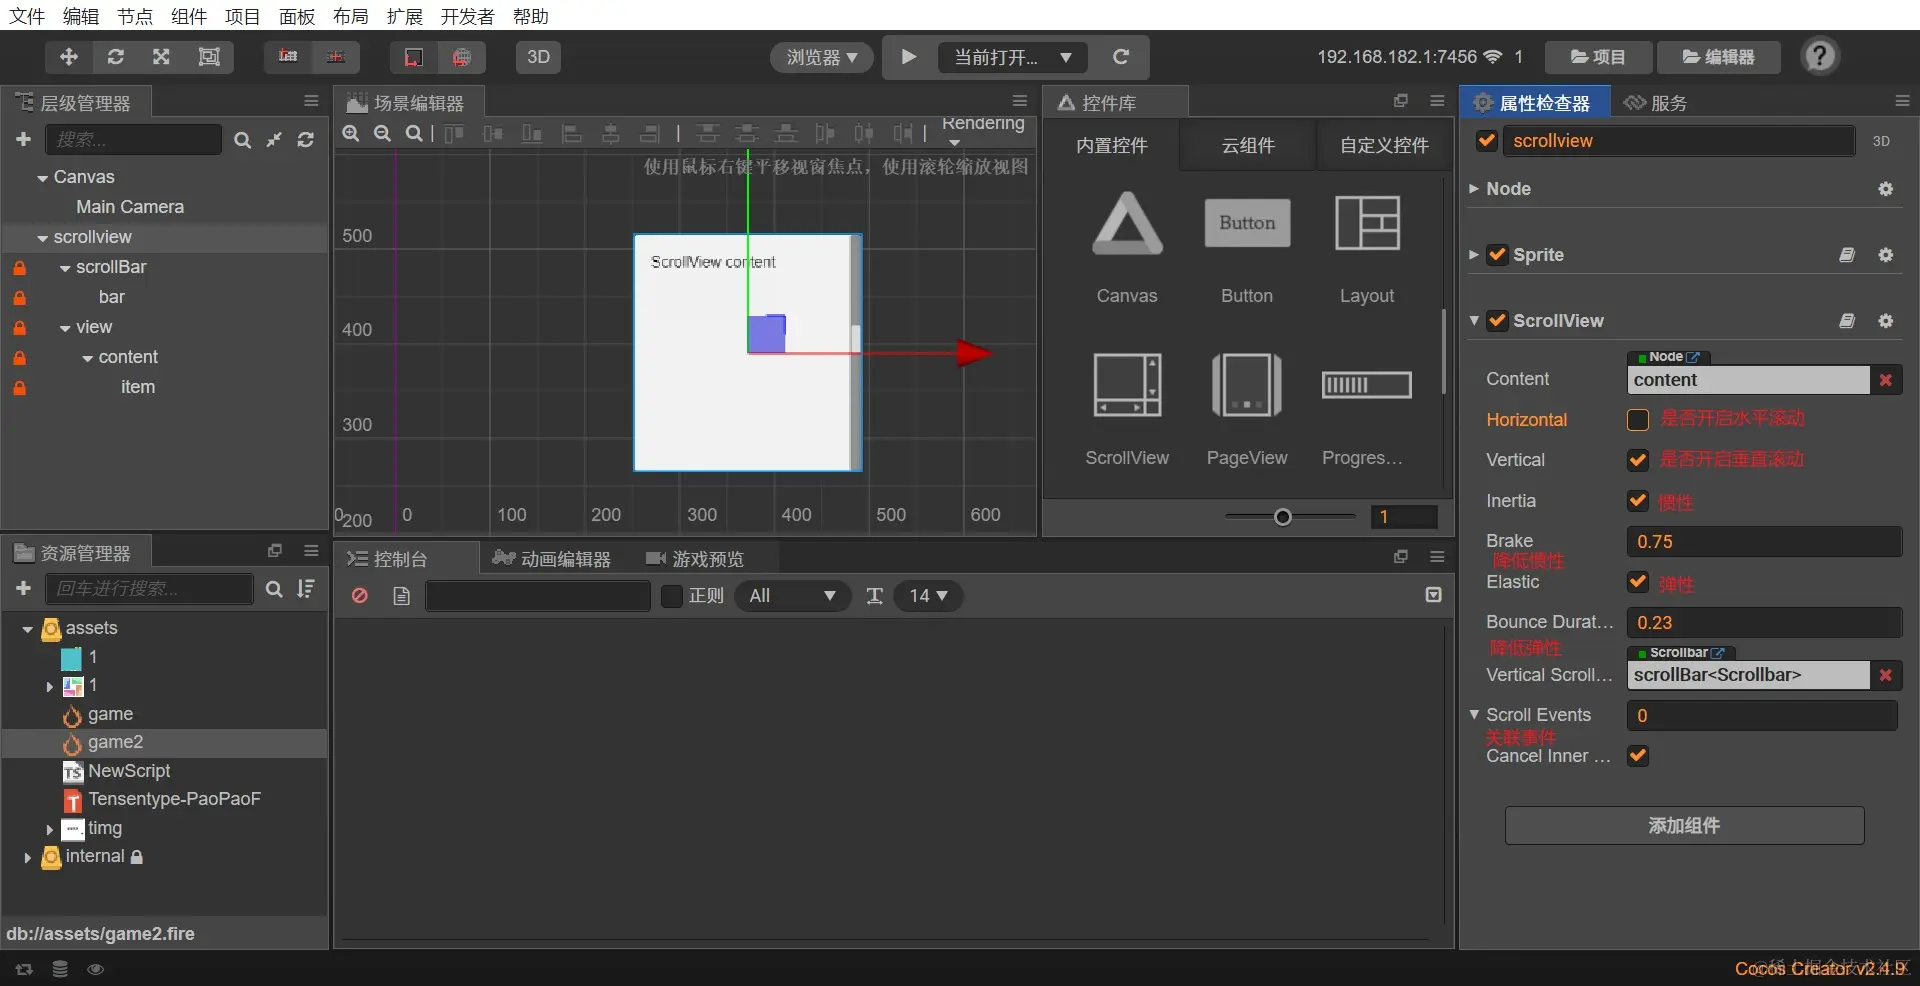Image resolution: width=1920 pixels, height=986 pixels.
Task: Refresh the preview with reload button
Action: tap(1121, 57)
